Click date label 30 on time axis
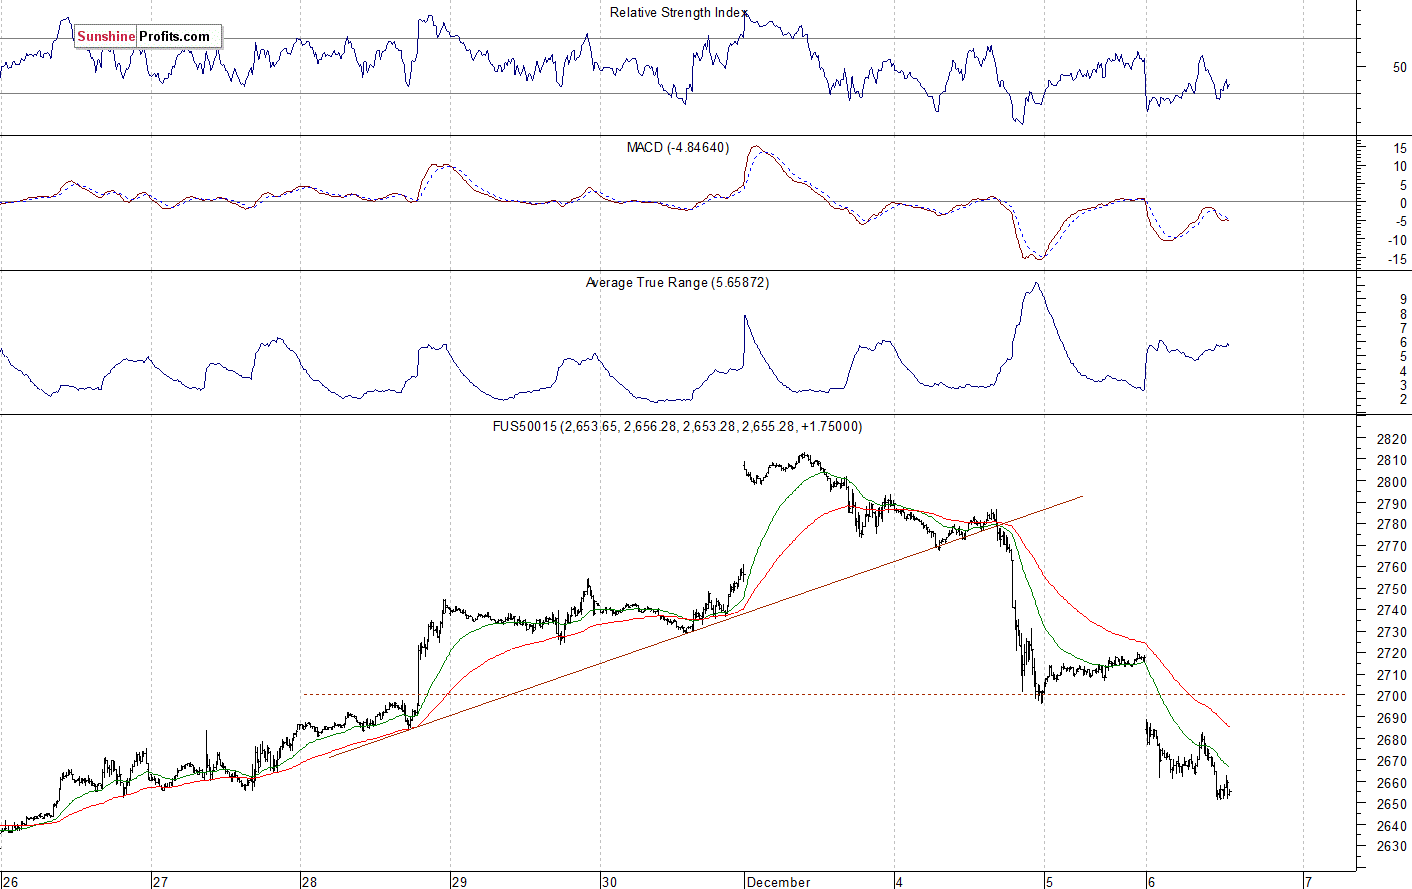1412x889 pixels. point(610,881)
